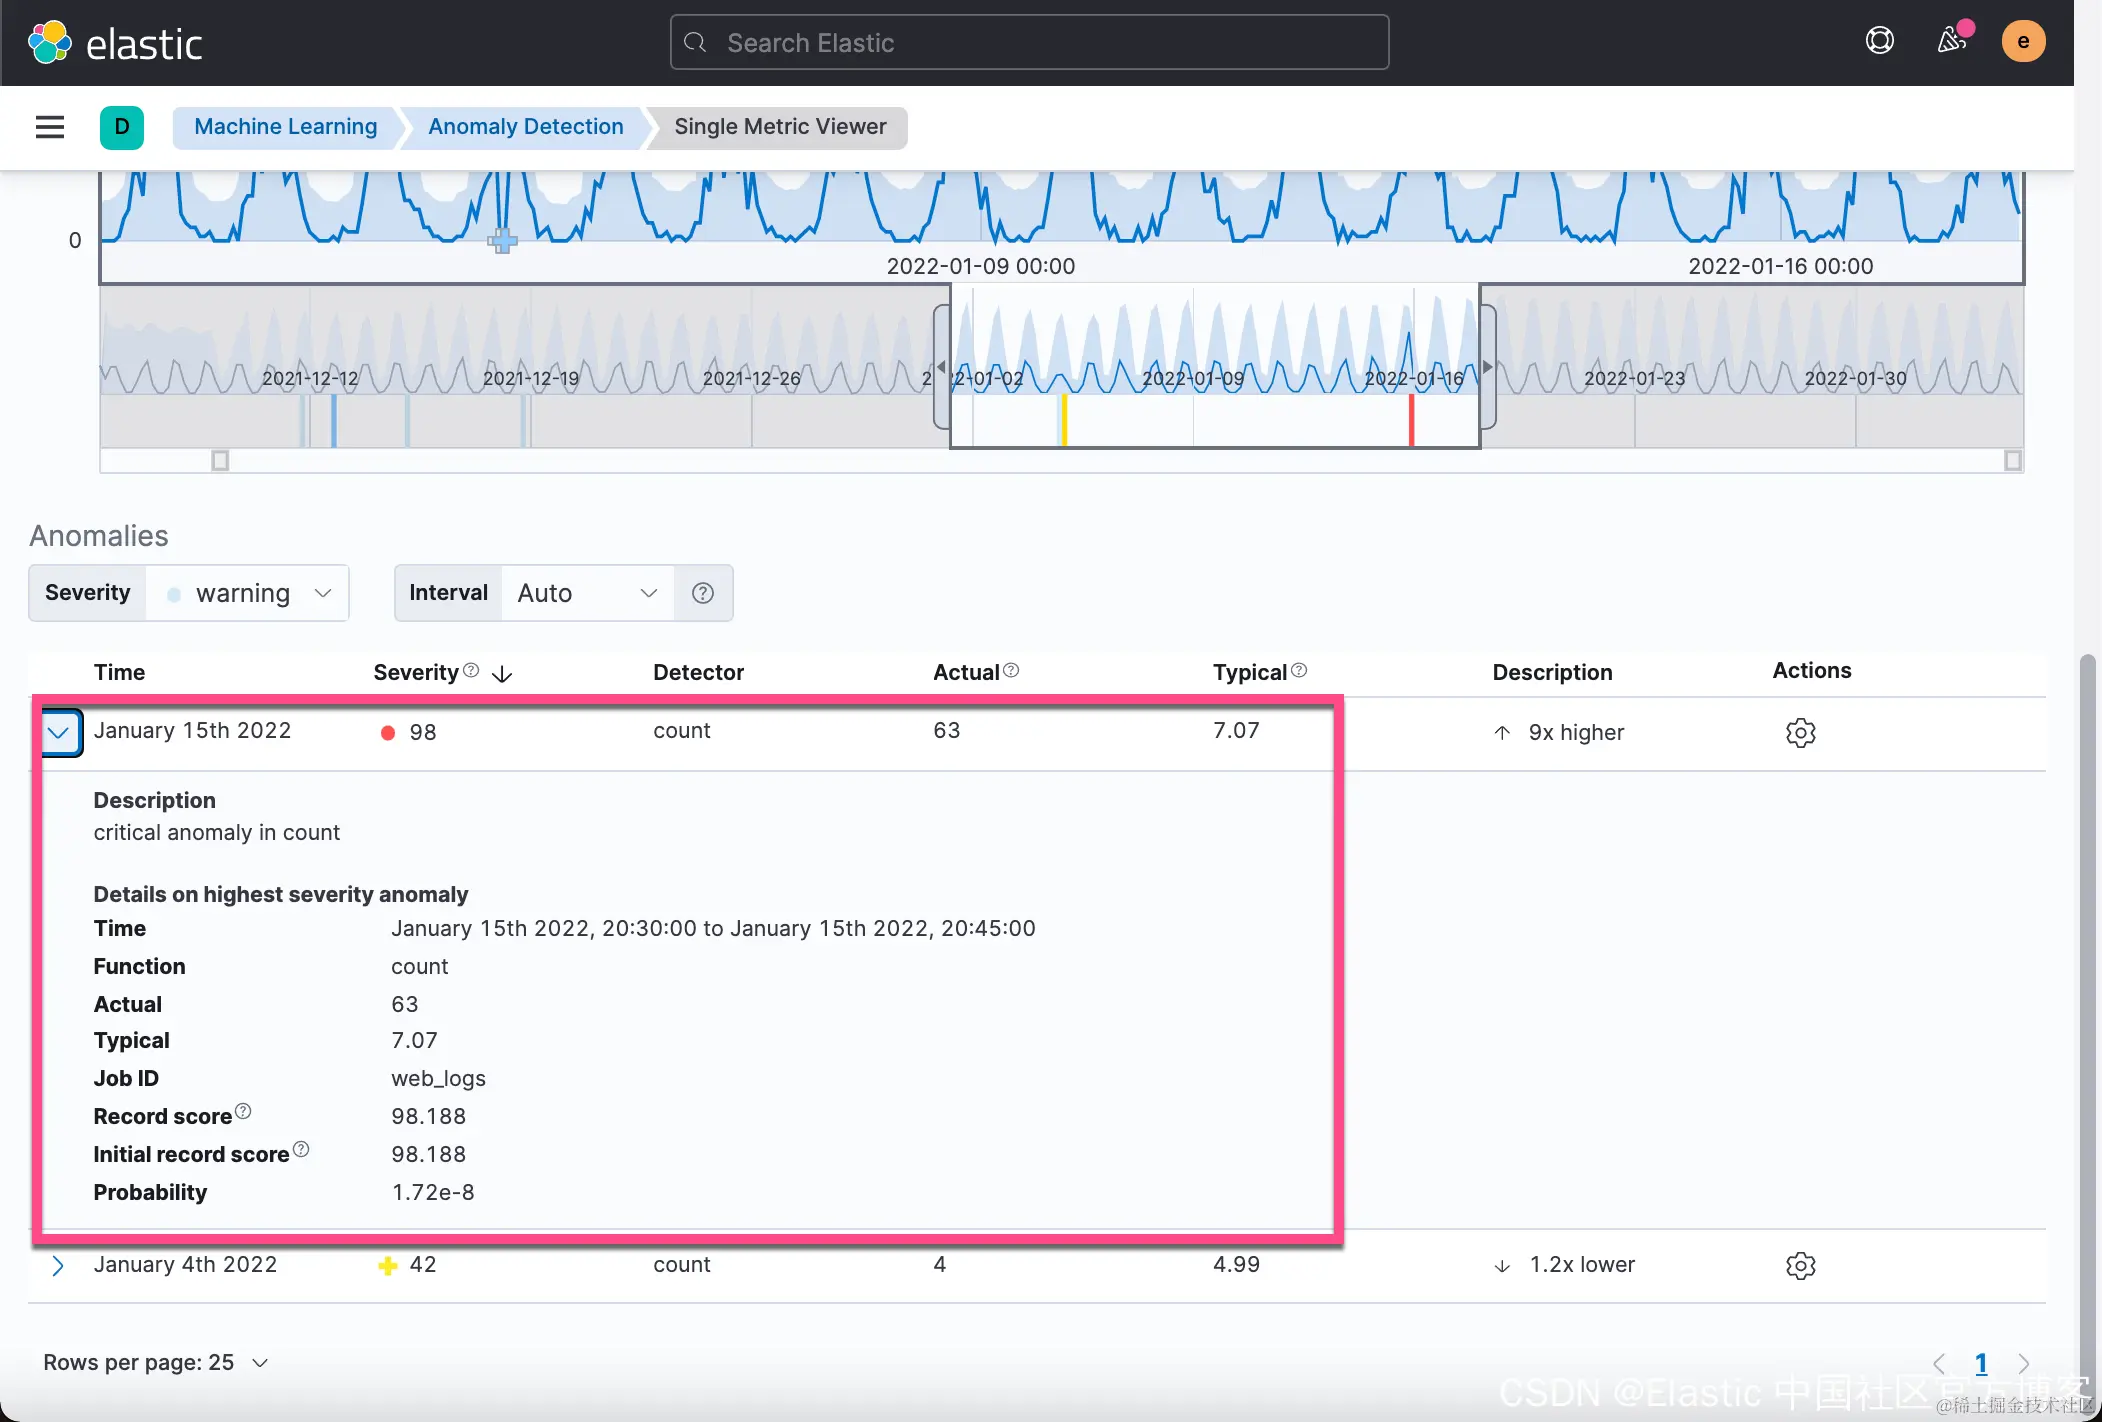This screenshot has height=1422, width=2102.
Task: Open the hamburger navigation menu
Action: (x=50, y=127)
